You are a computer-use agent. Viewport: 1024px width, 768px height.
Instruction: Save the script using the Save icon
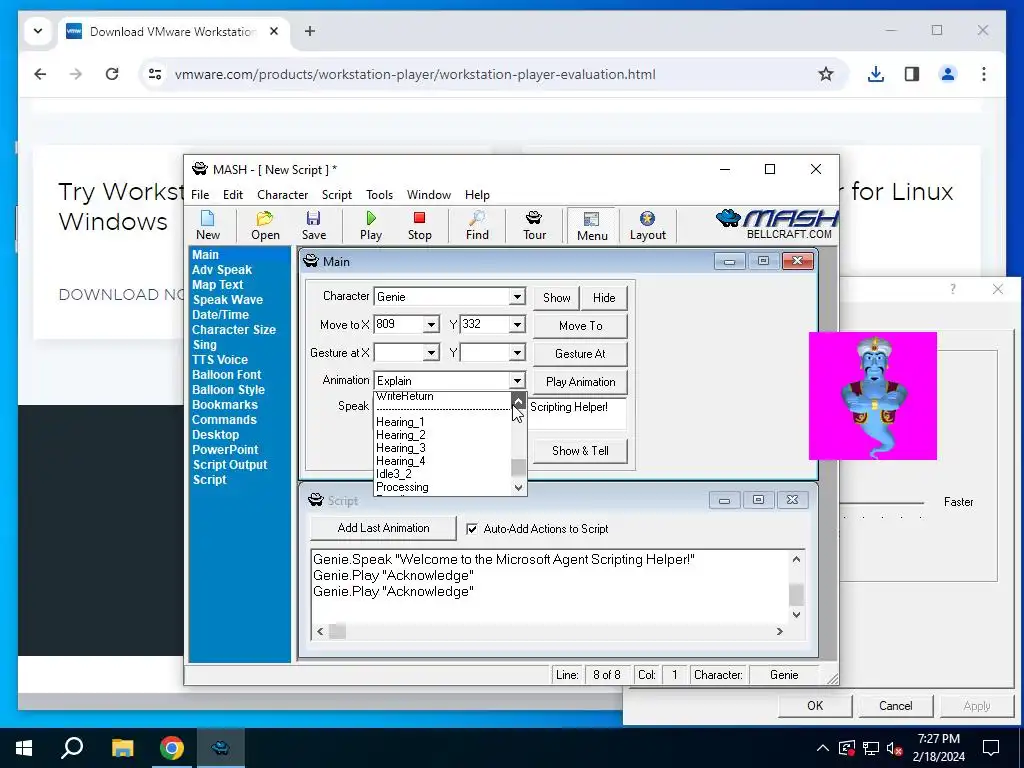pyautogui.click(x=313, y=226)
